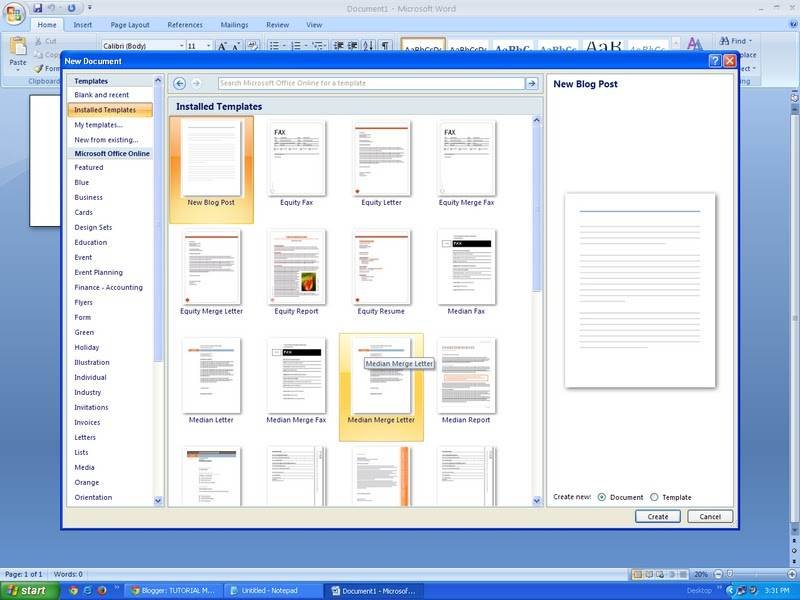Image resolution: width=800 pixels, height=600 pixels.
Task: Click the category list scroll up arrow
Action: (158, 81)
